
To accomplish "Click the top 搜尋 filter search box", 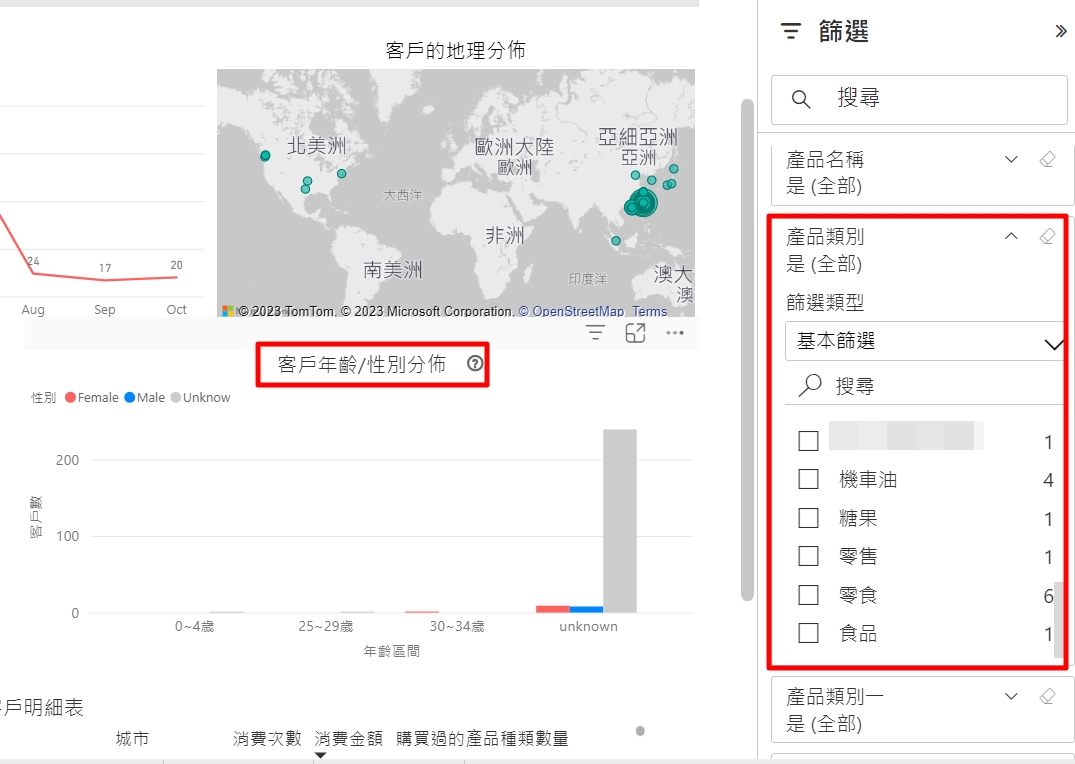I will (x=919, y=99).
